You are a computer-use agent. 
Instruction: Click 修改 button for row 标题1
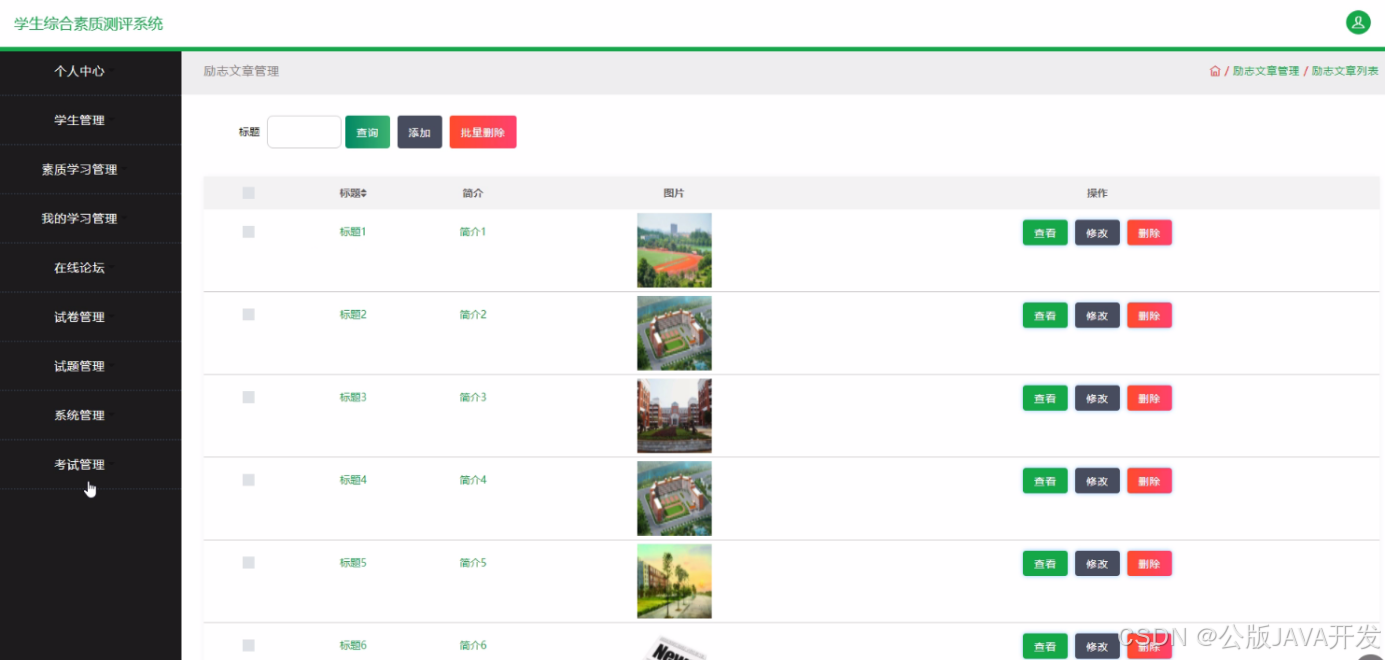click(1097, 233)
